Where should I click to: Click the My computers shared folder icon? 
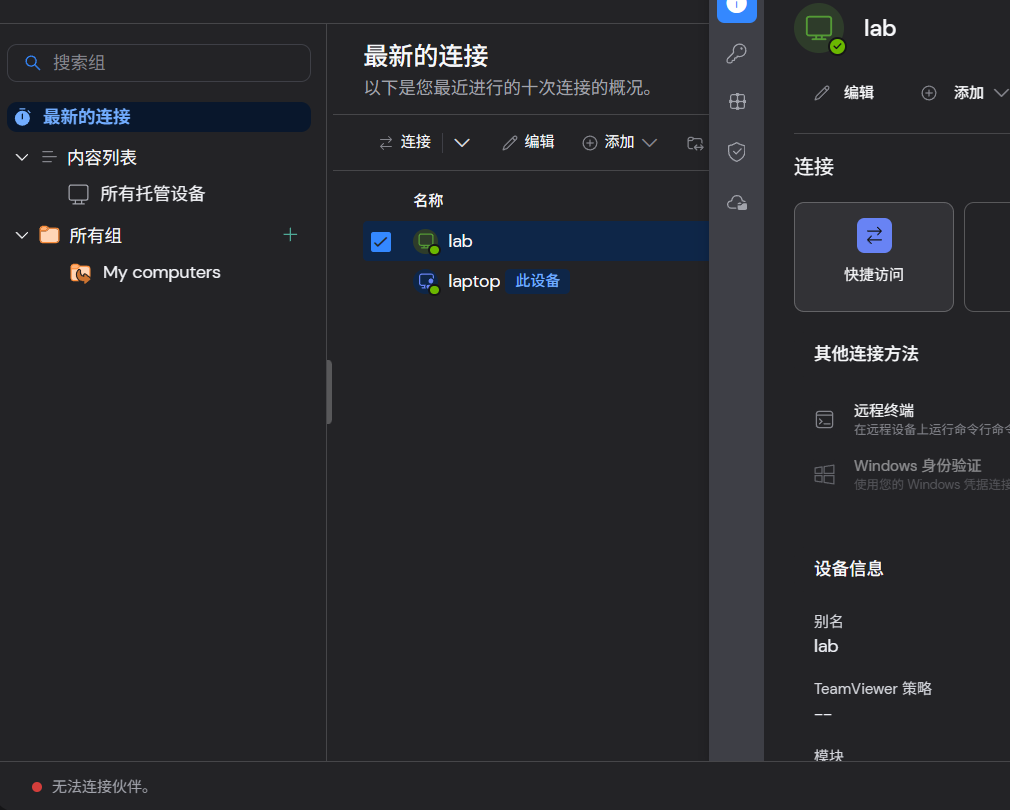click(x=80, y=273)
